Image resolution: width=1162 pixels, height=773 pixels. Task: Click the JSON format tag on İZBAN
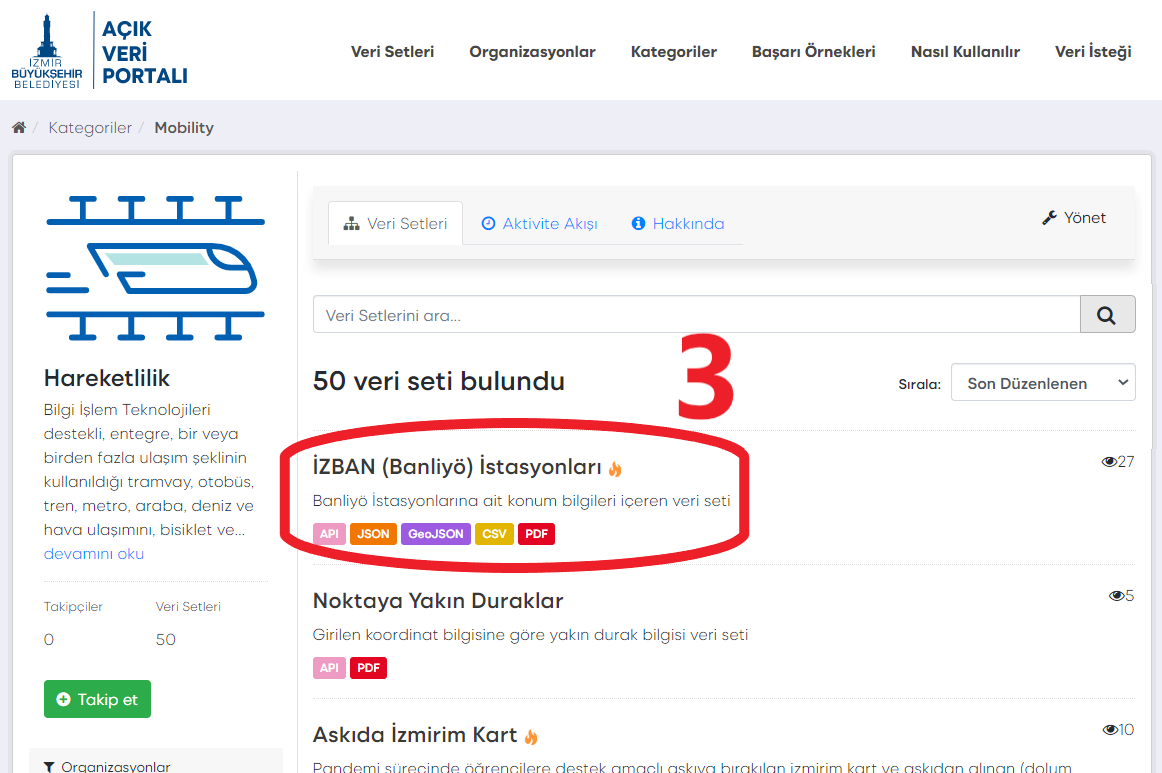tap(373, 534)
